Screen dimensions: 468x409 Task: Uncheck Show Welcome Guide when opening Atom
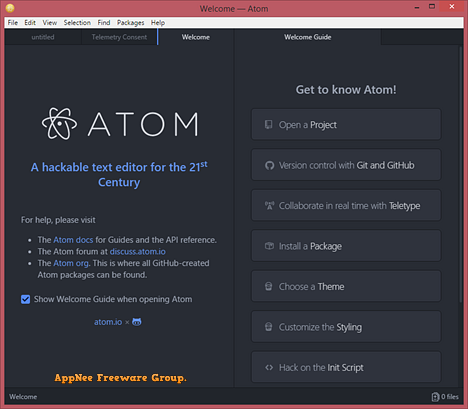25,299
